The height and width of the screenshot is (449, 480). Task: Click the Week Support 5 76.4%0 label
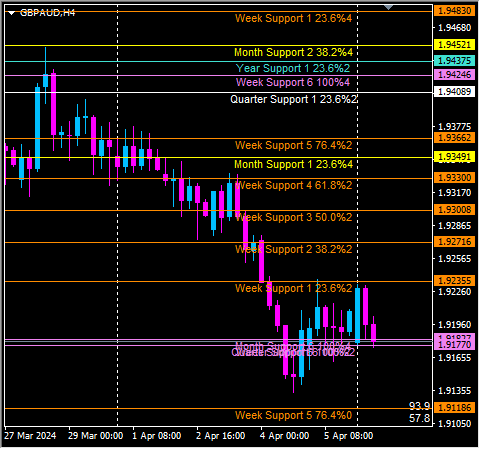293,415
